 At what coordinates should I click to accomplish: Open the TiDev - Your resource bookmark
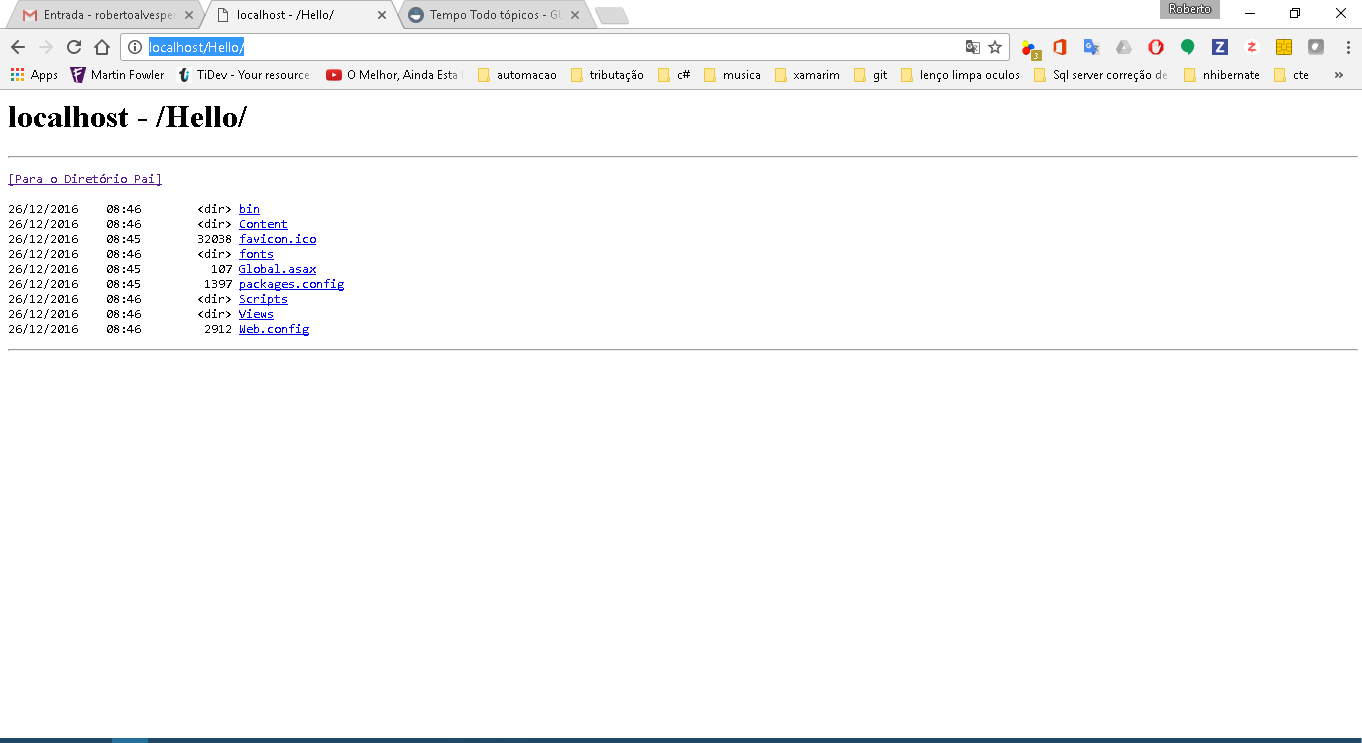pyautogui.click(x=244, y=75)
